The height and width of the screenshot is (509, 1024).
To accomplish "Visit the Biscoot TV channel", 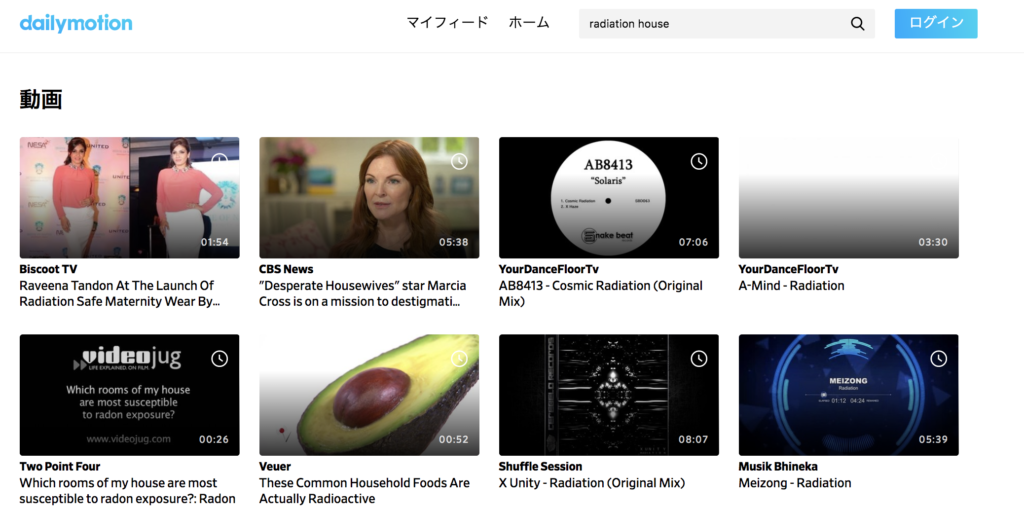I will [x=48, y=269].
